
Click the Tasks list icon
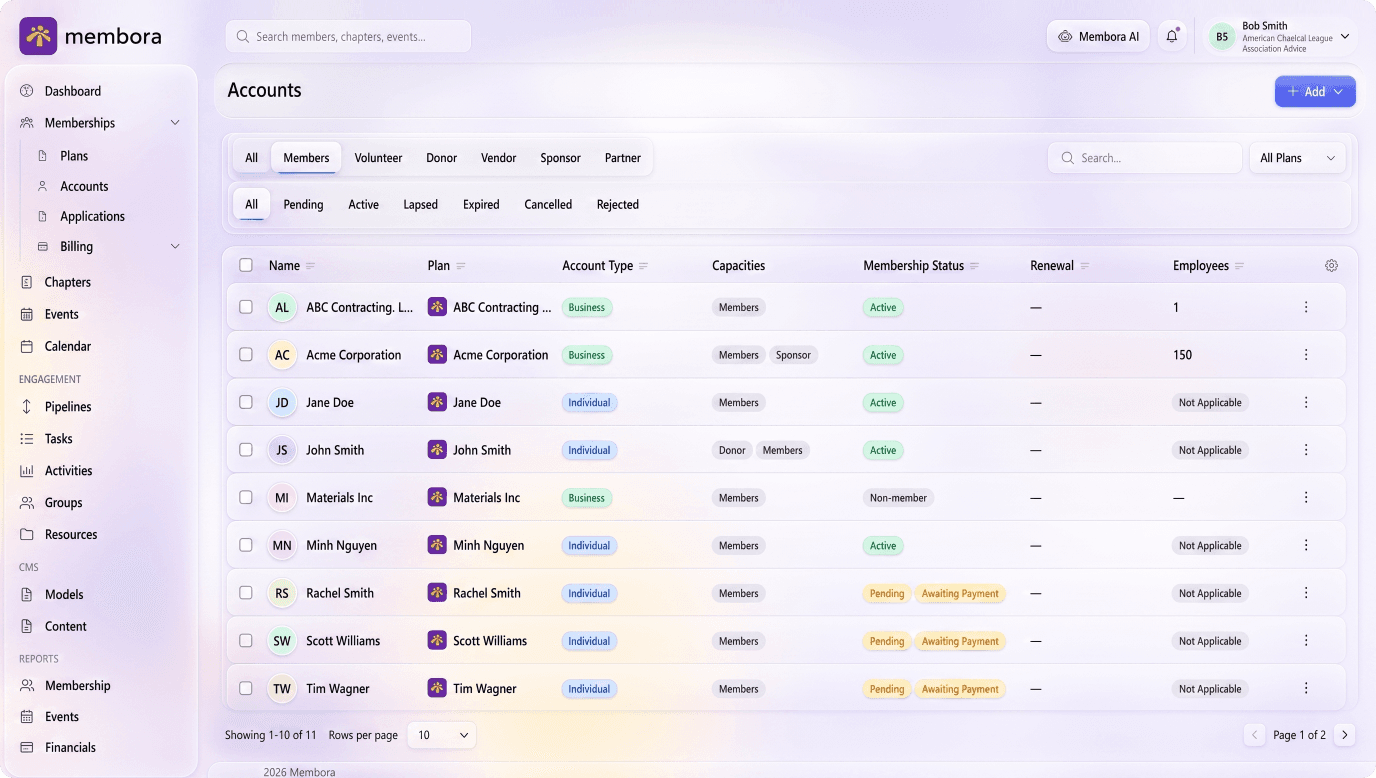tap(27, 439)
